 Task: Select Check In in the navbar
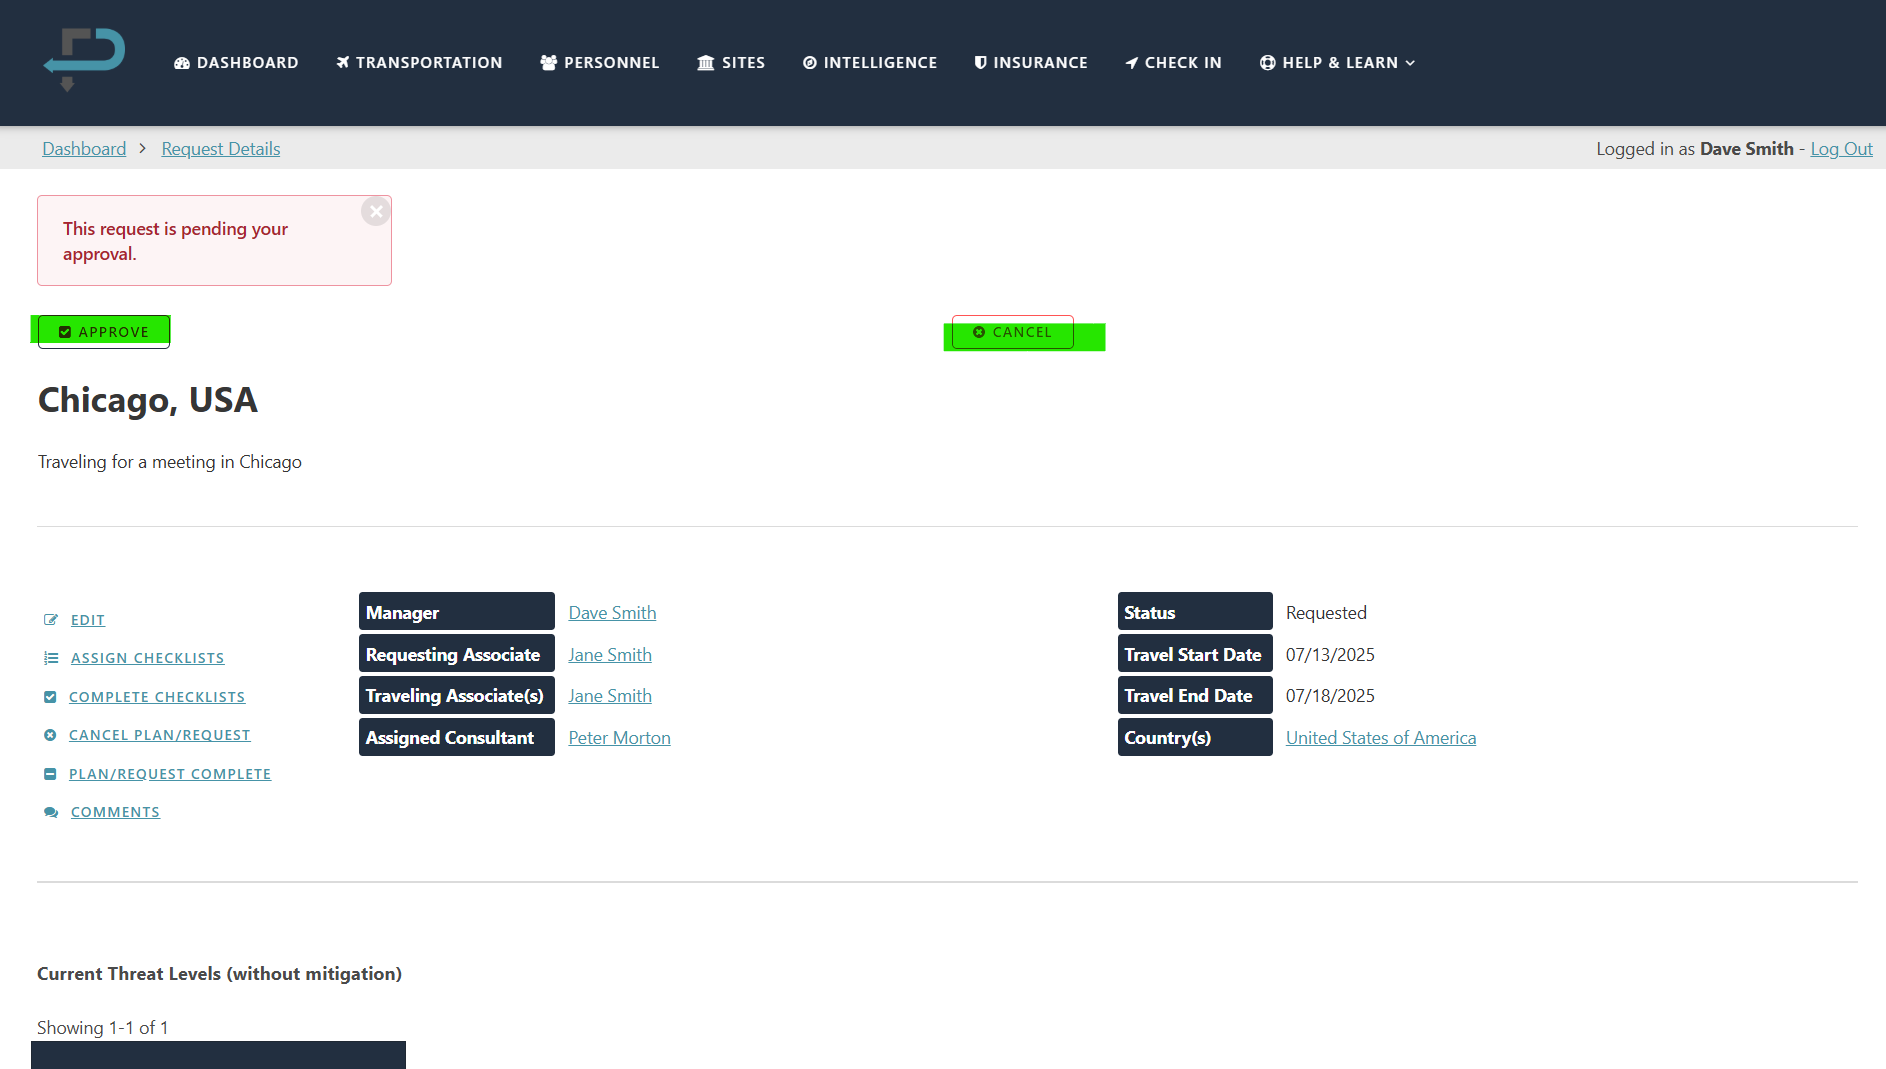tap(1173, 63)
